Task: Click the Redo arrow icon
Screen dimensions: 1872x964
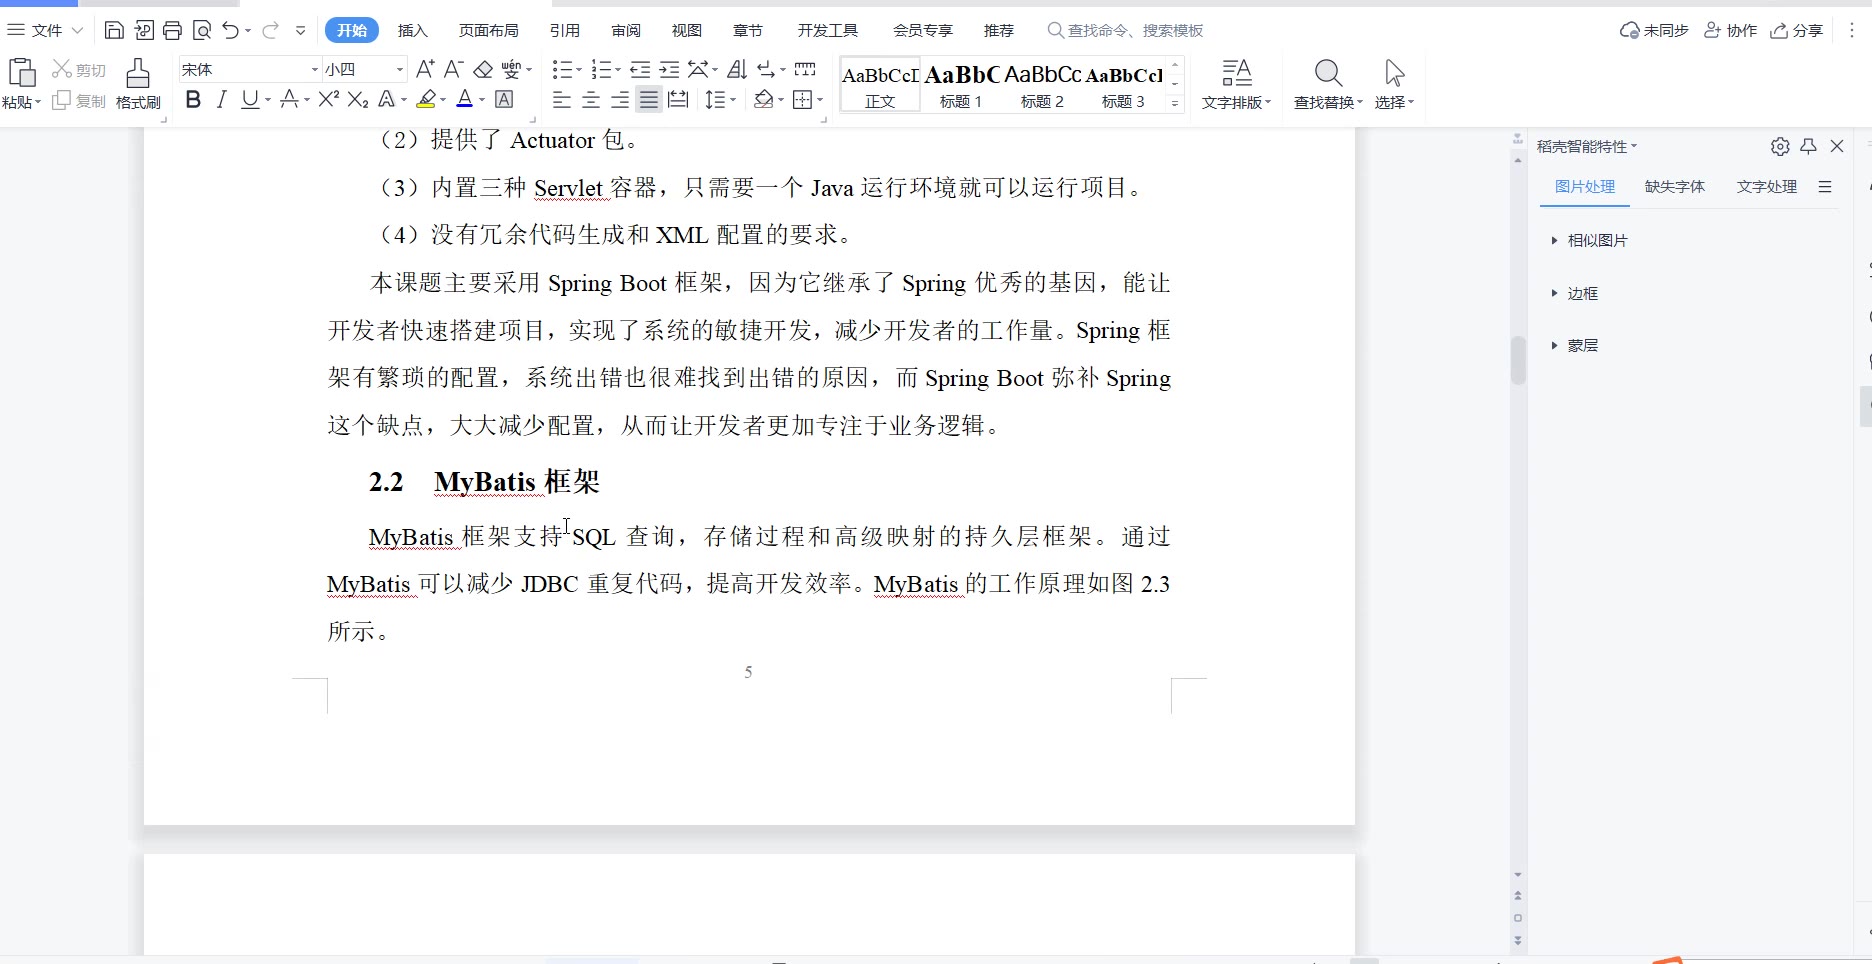Action: (x=270, y=30)
